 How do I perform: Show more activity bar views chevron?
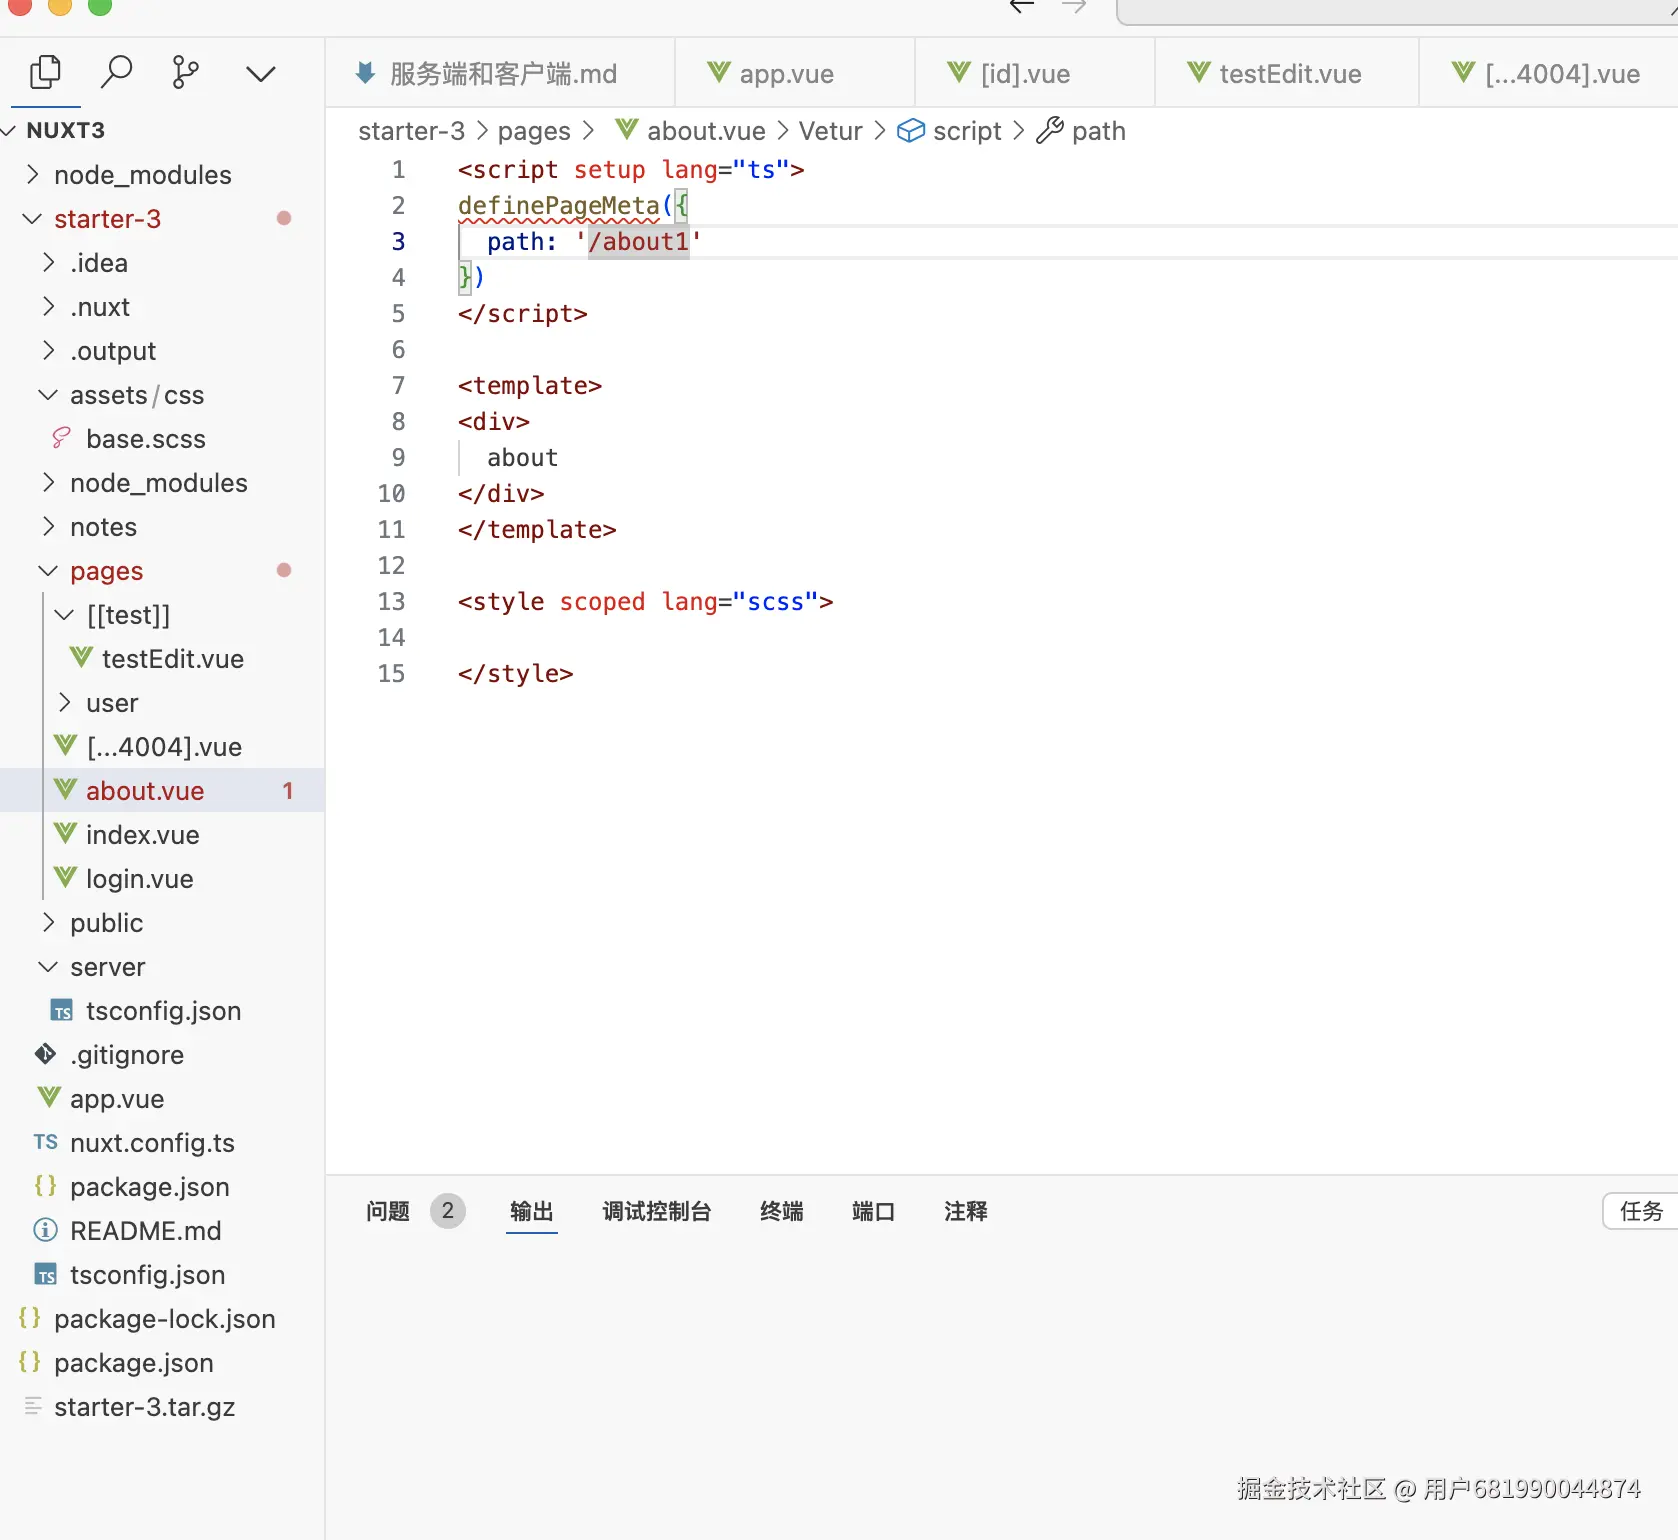(260, 74)
